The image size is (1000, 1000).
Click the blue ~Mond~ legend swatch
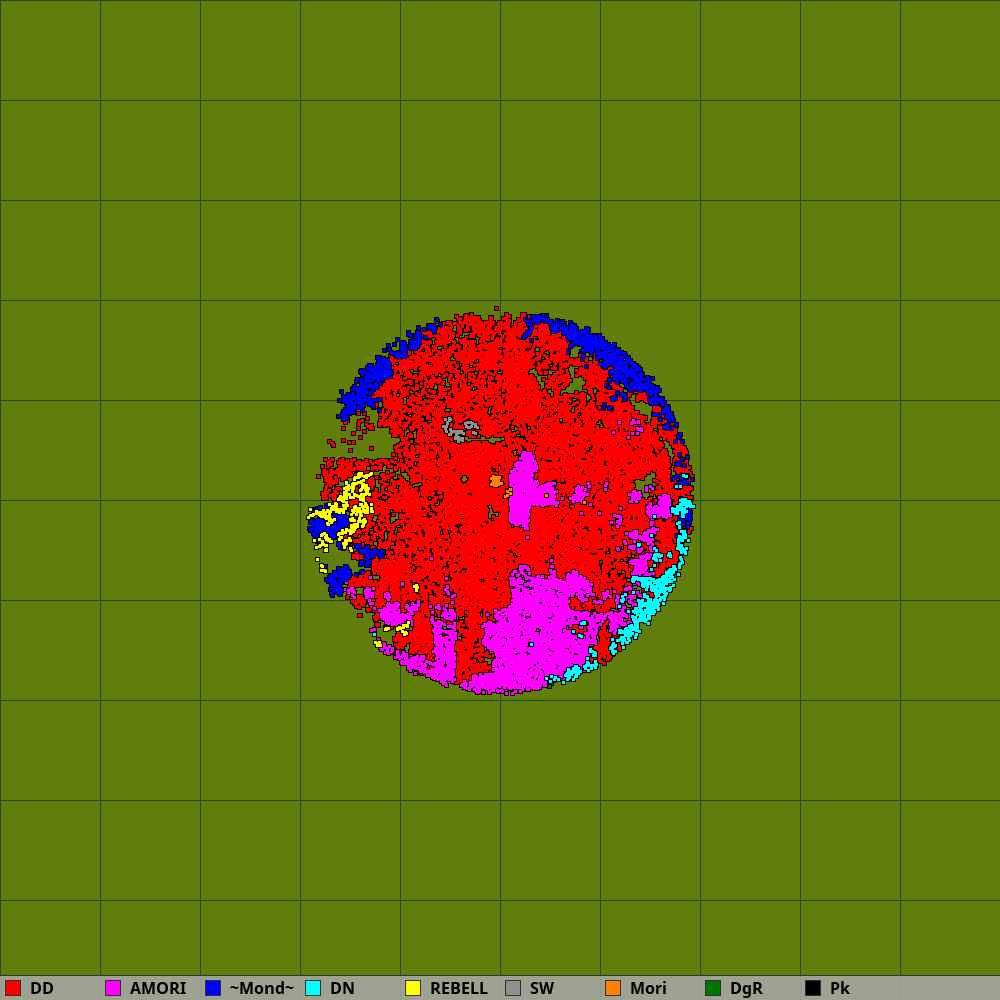[213, 988]
